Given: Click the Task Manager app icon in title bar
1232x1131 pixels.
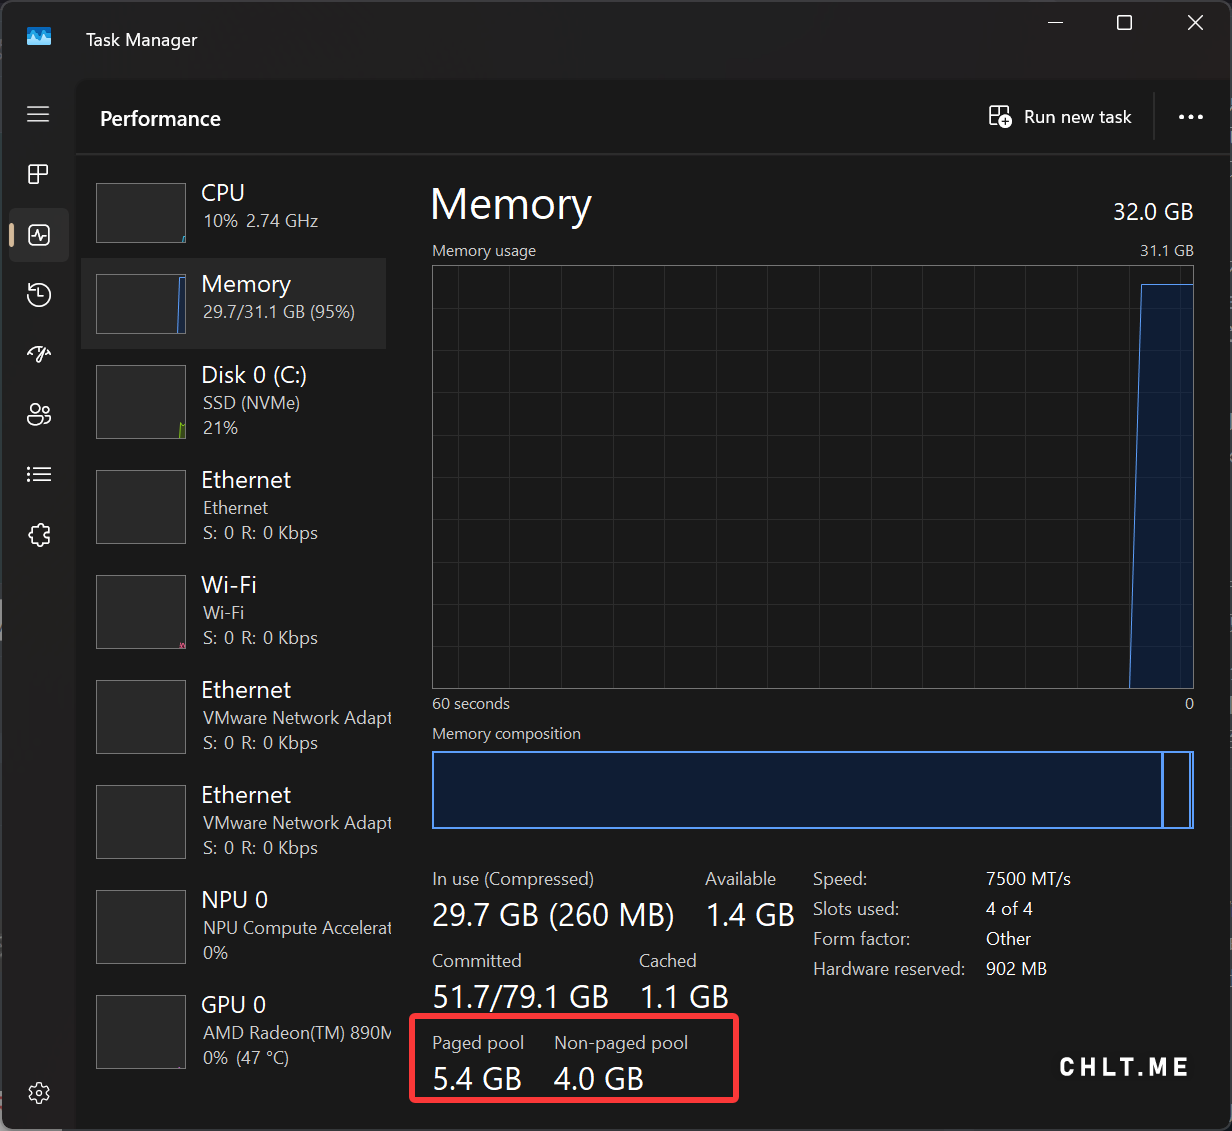Looking at the screenshot, I should coord(39,37).
